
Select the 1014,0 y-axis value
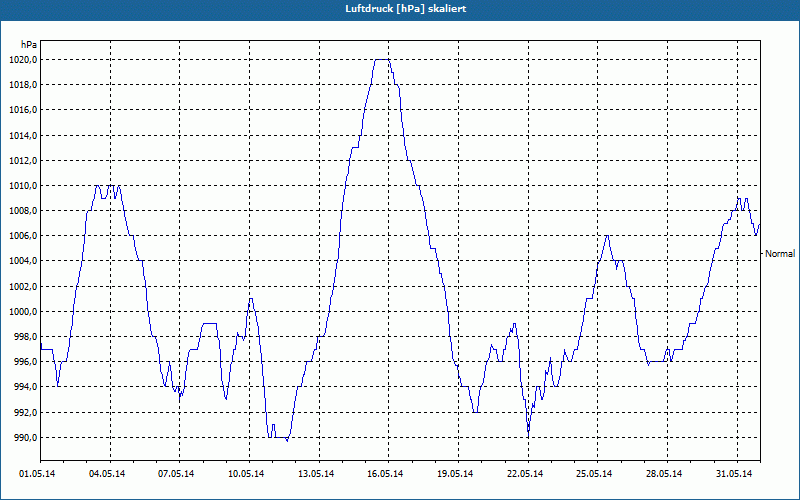(23, 135)
